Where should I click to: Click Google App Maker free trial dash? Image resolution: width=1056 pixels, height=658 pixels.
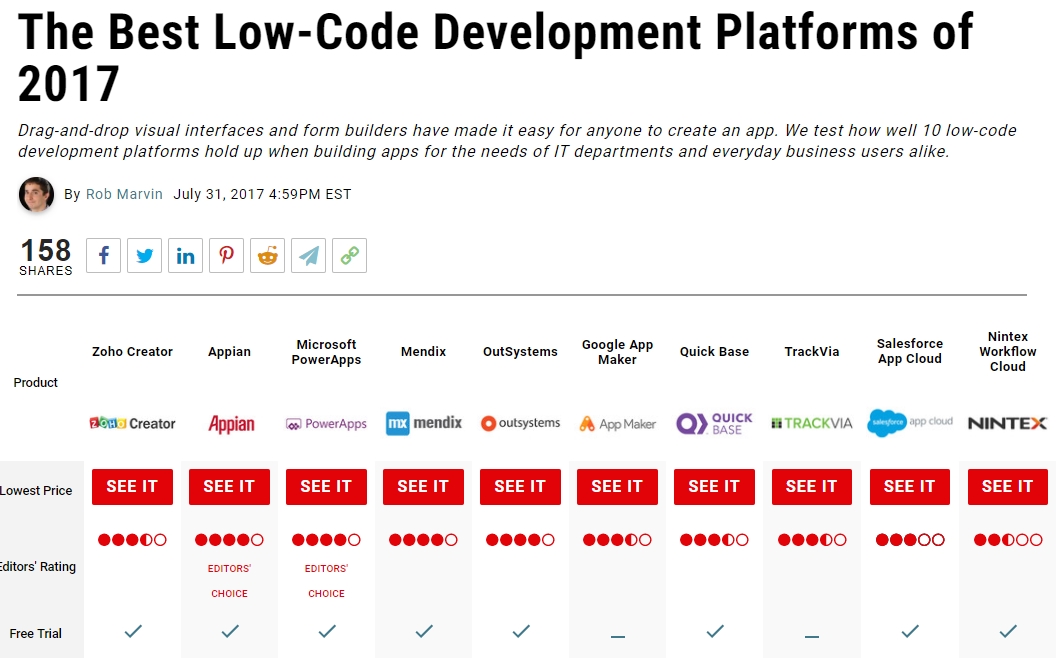coord(618,636)
